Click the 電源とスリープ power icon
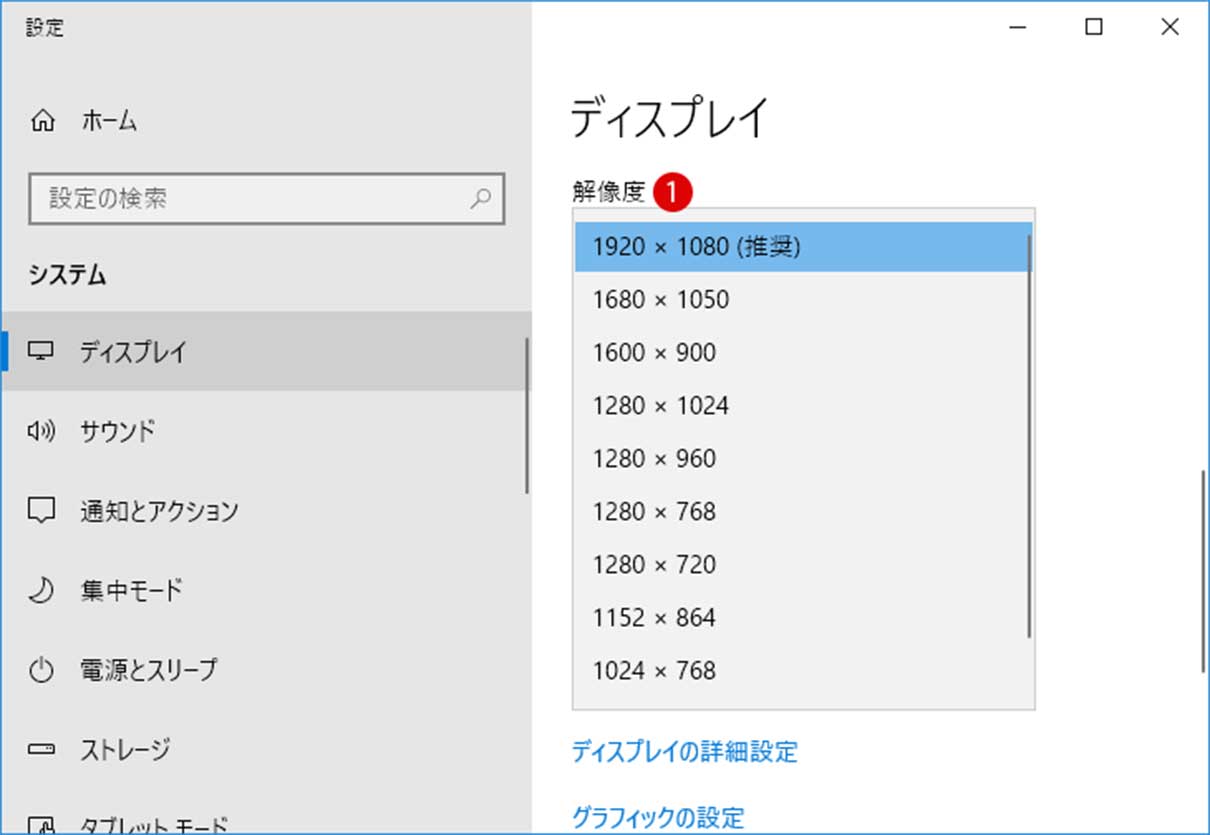The height and width of the screenshot is (835, 1210). pos(41,669)
